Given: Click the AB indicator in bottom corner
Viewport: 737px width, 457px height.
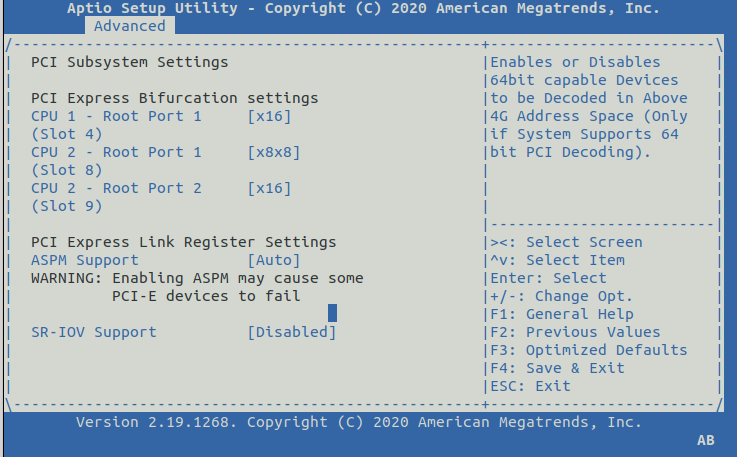Looking at the screenshot, I should [706, 440].
